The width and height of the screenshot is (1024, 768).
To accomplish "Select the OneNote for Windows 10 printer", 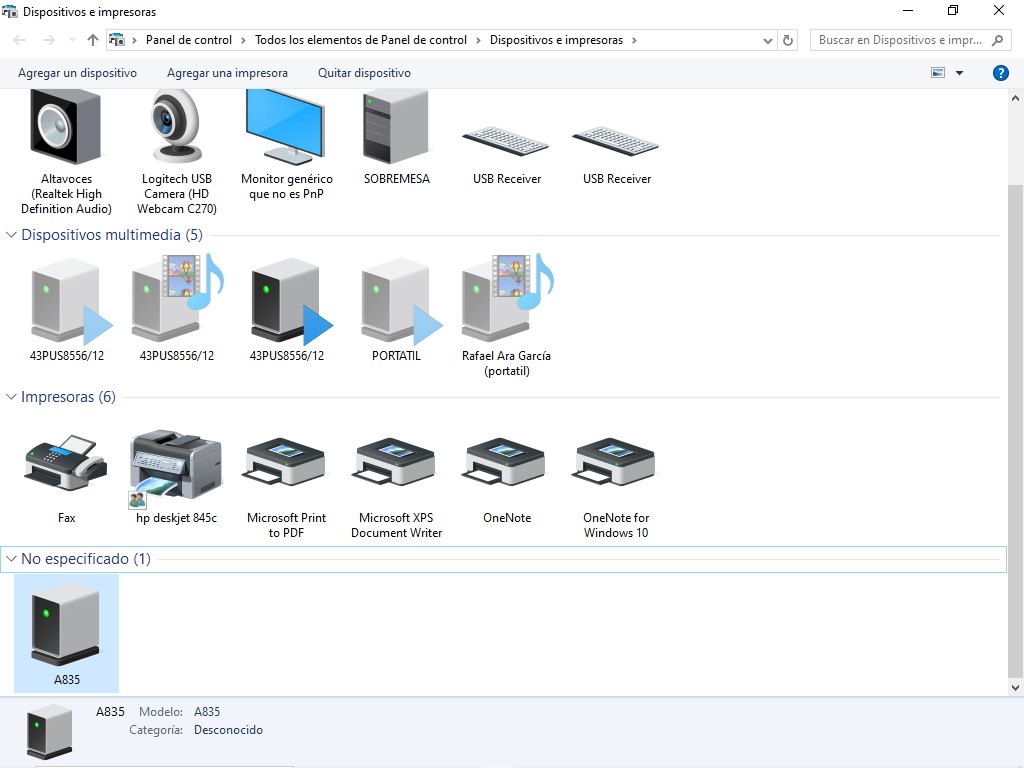I will 616,462.
